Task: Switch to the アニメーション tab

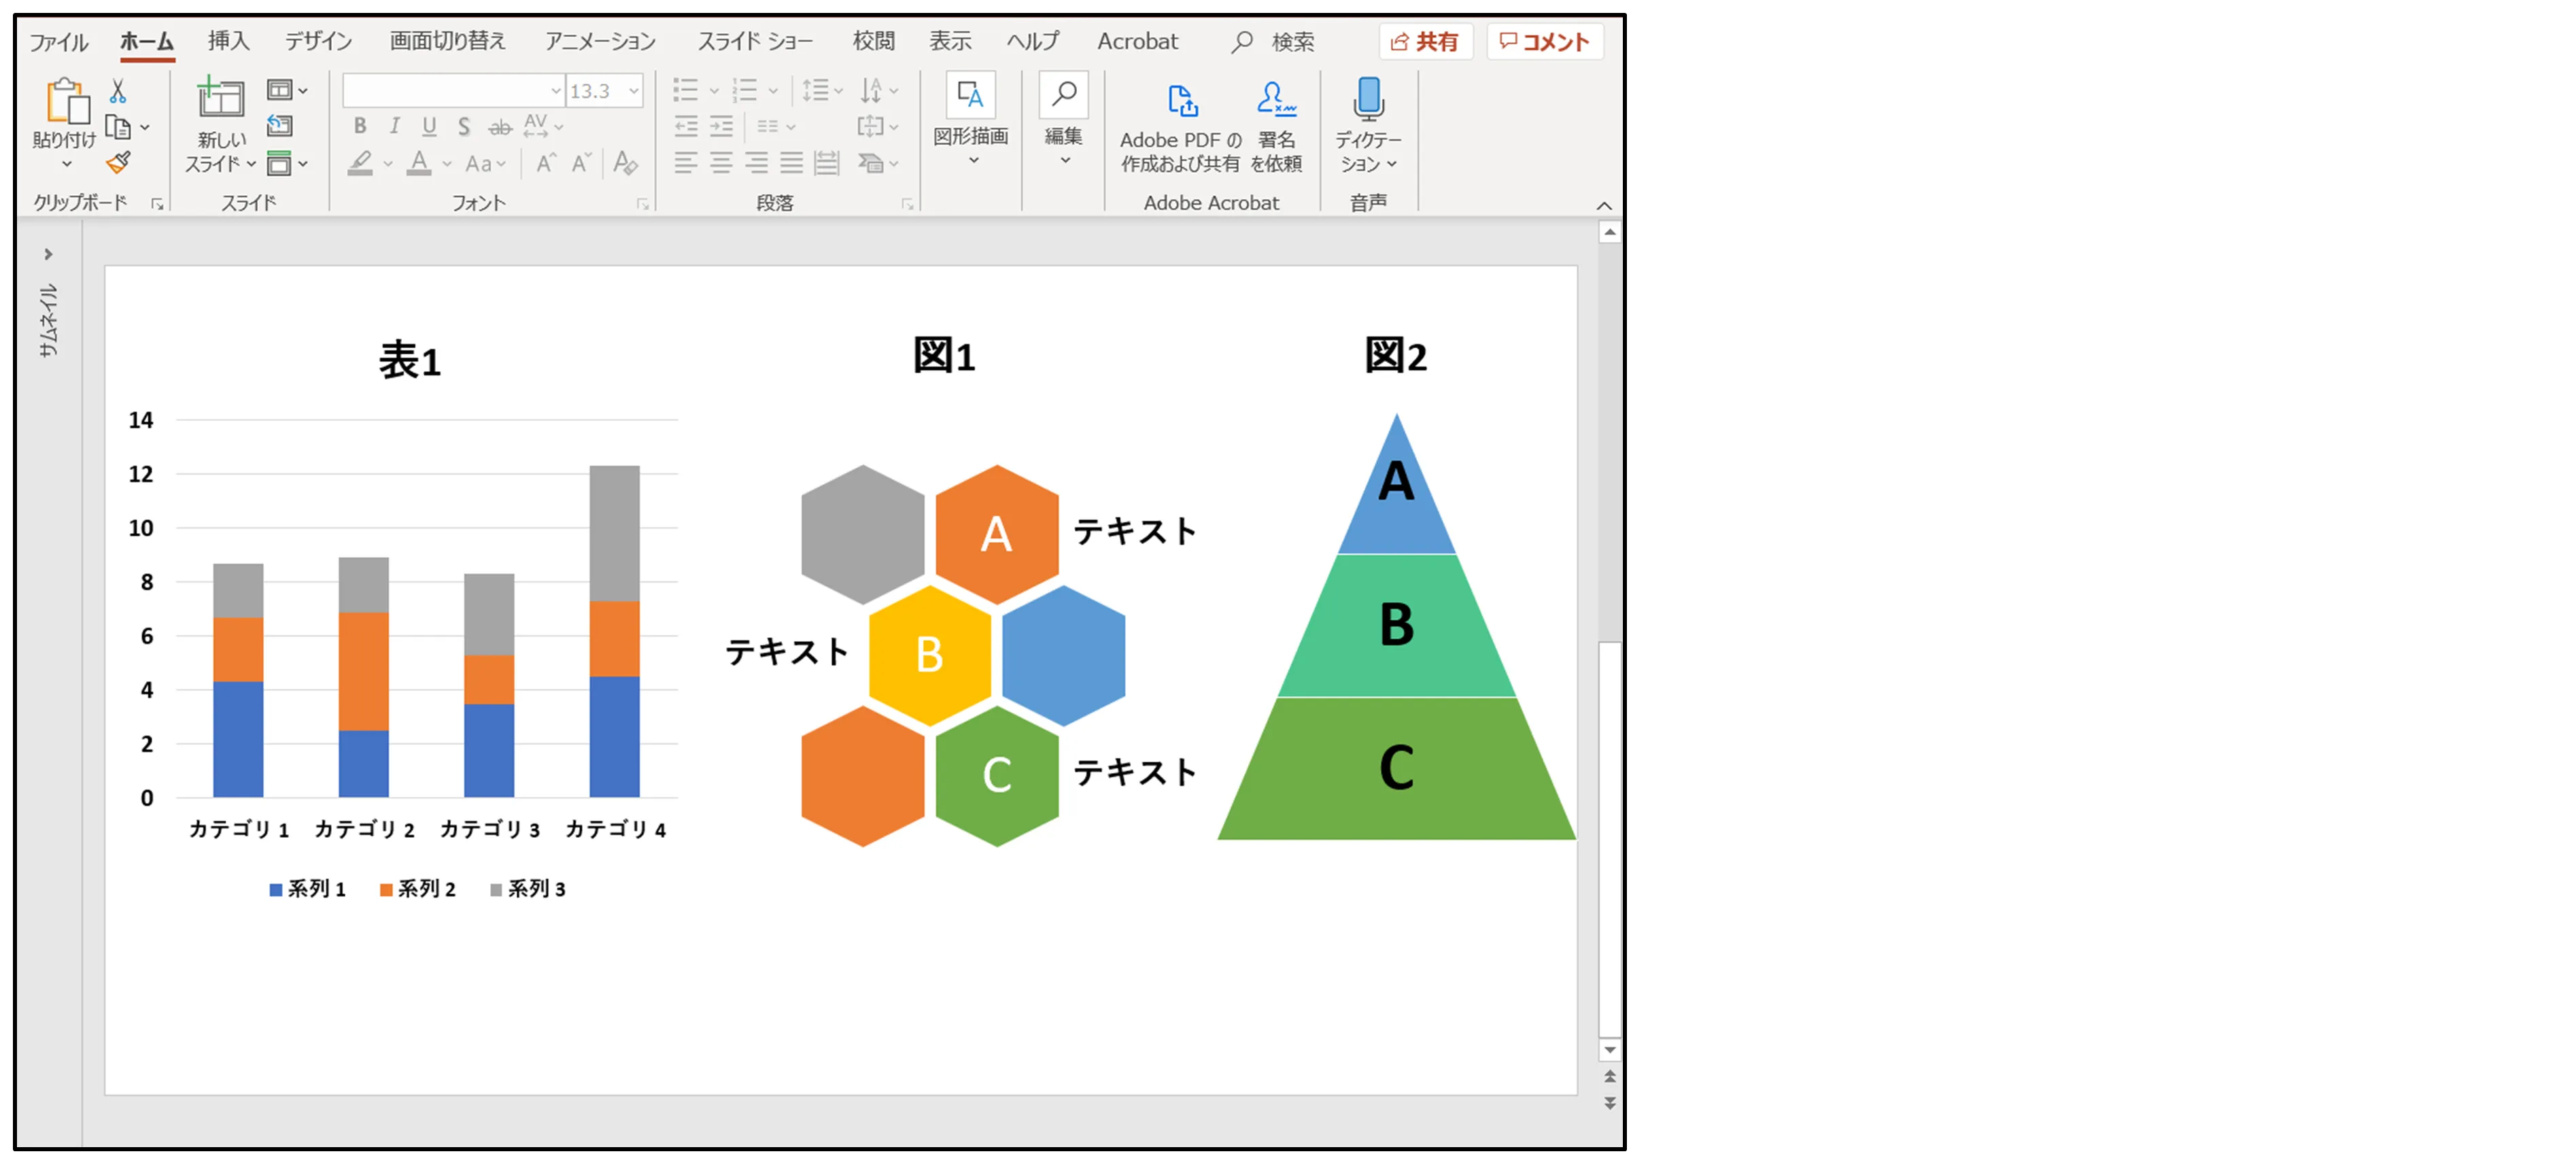Action: 599,41
